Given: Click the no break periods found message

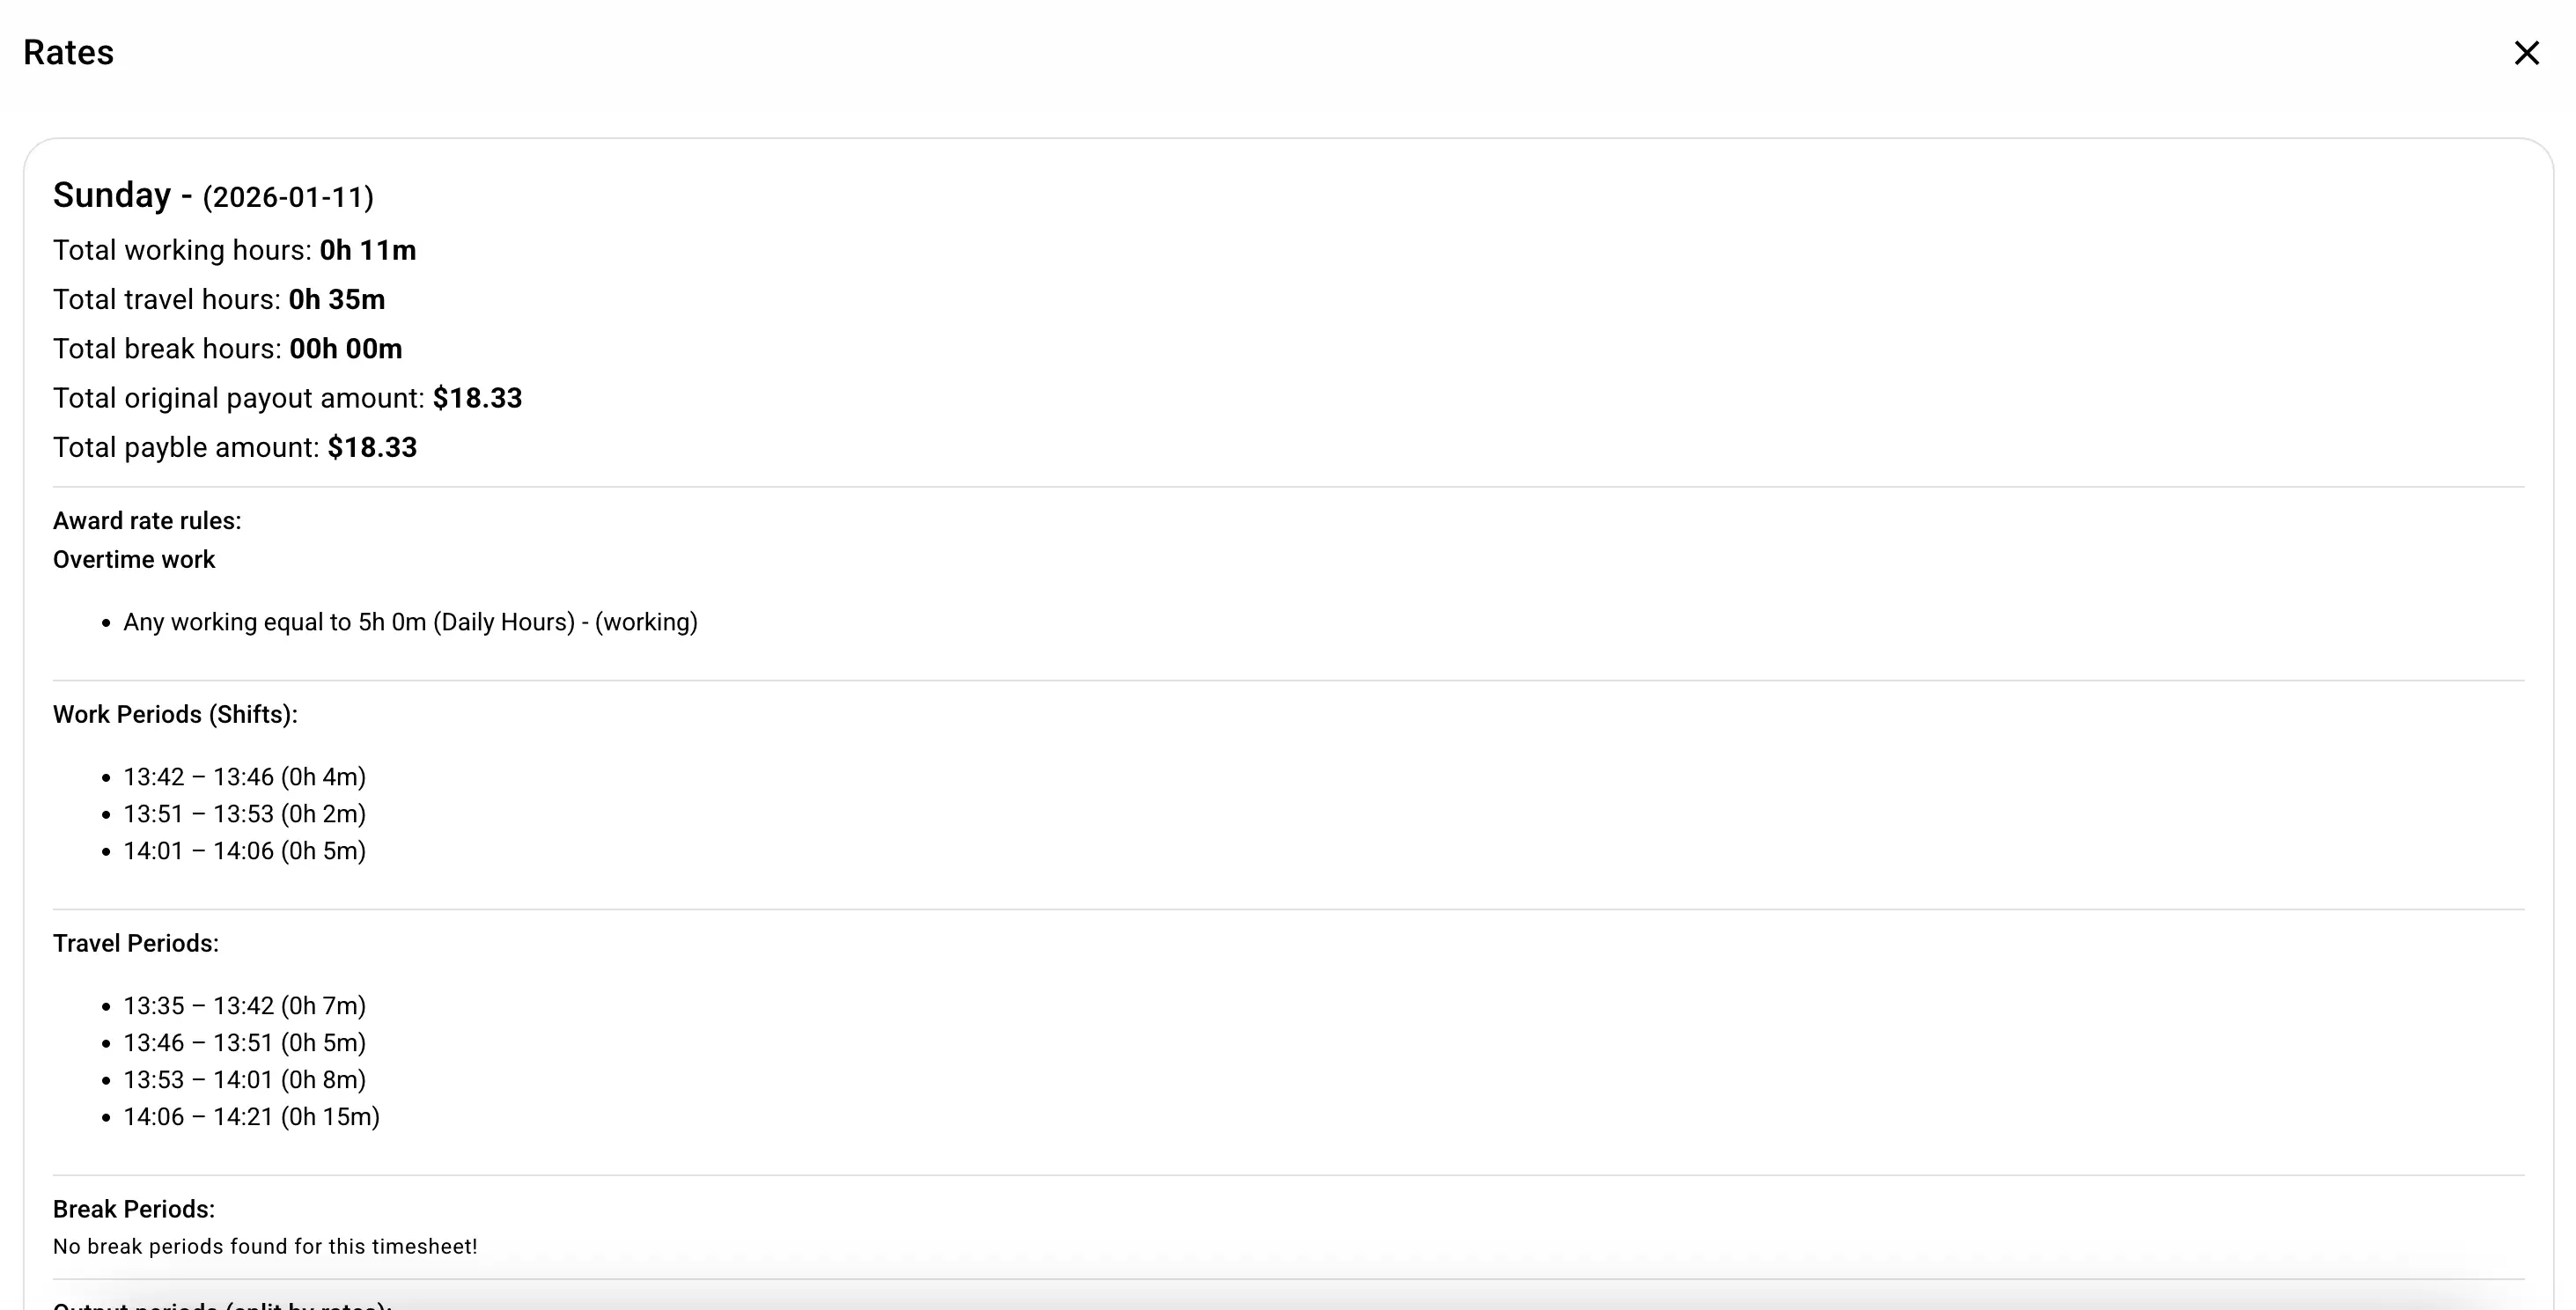Looking at the screenshot, I should point(265,1247).
